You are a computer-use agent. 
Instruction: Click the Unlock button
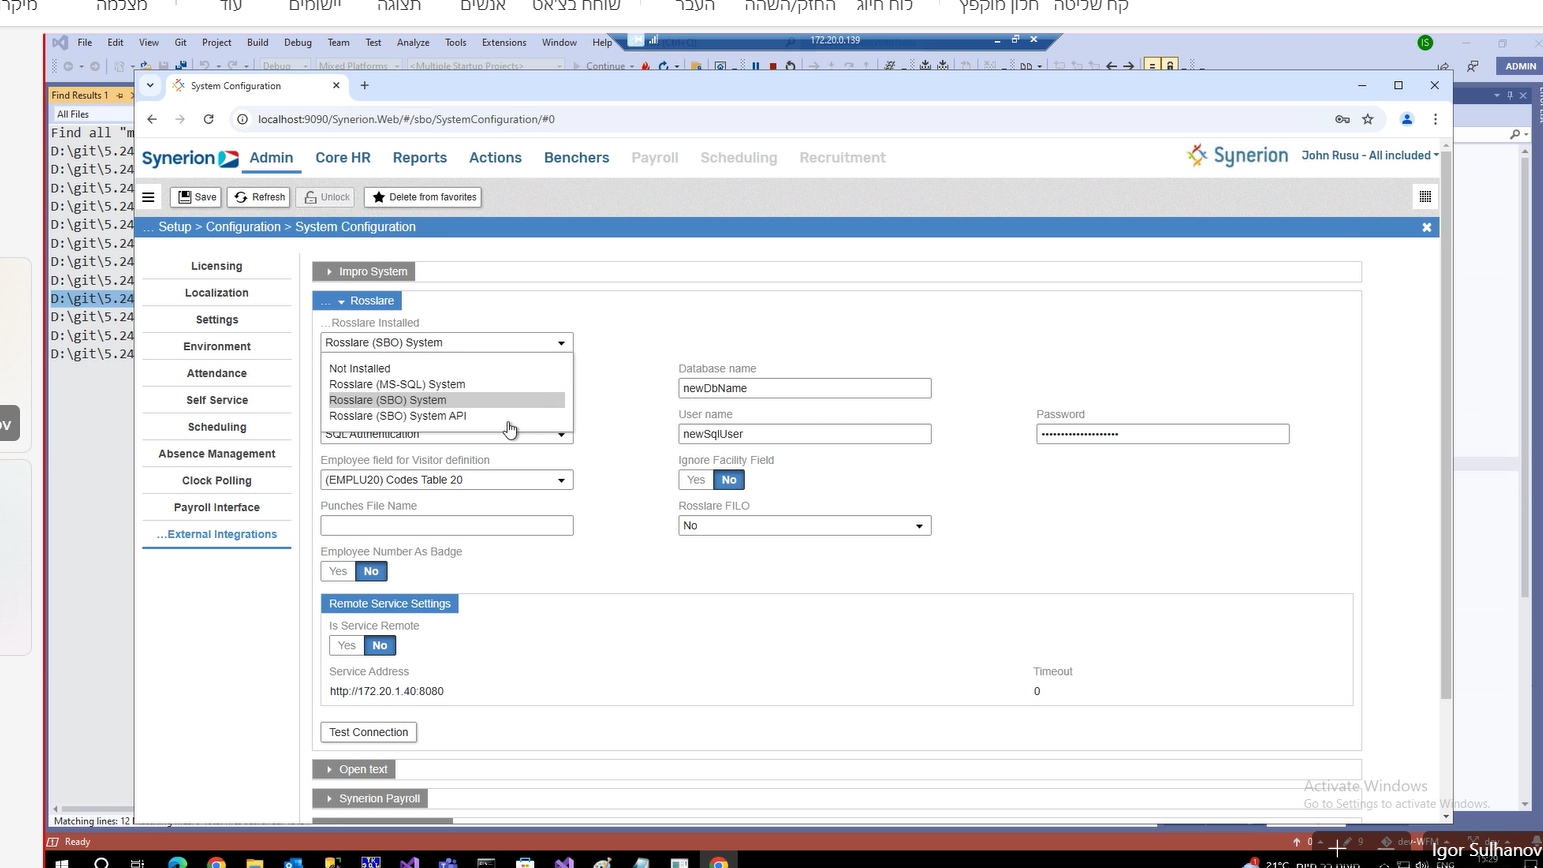tap(327, 197)
